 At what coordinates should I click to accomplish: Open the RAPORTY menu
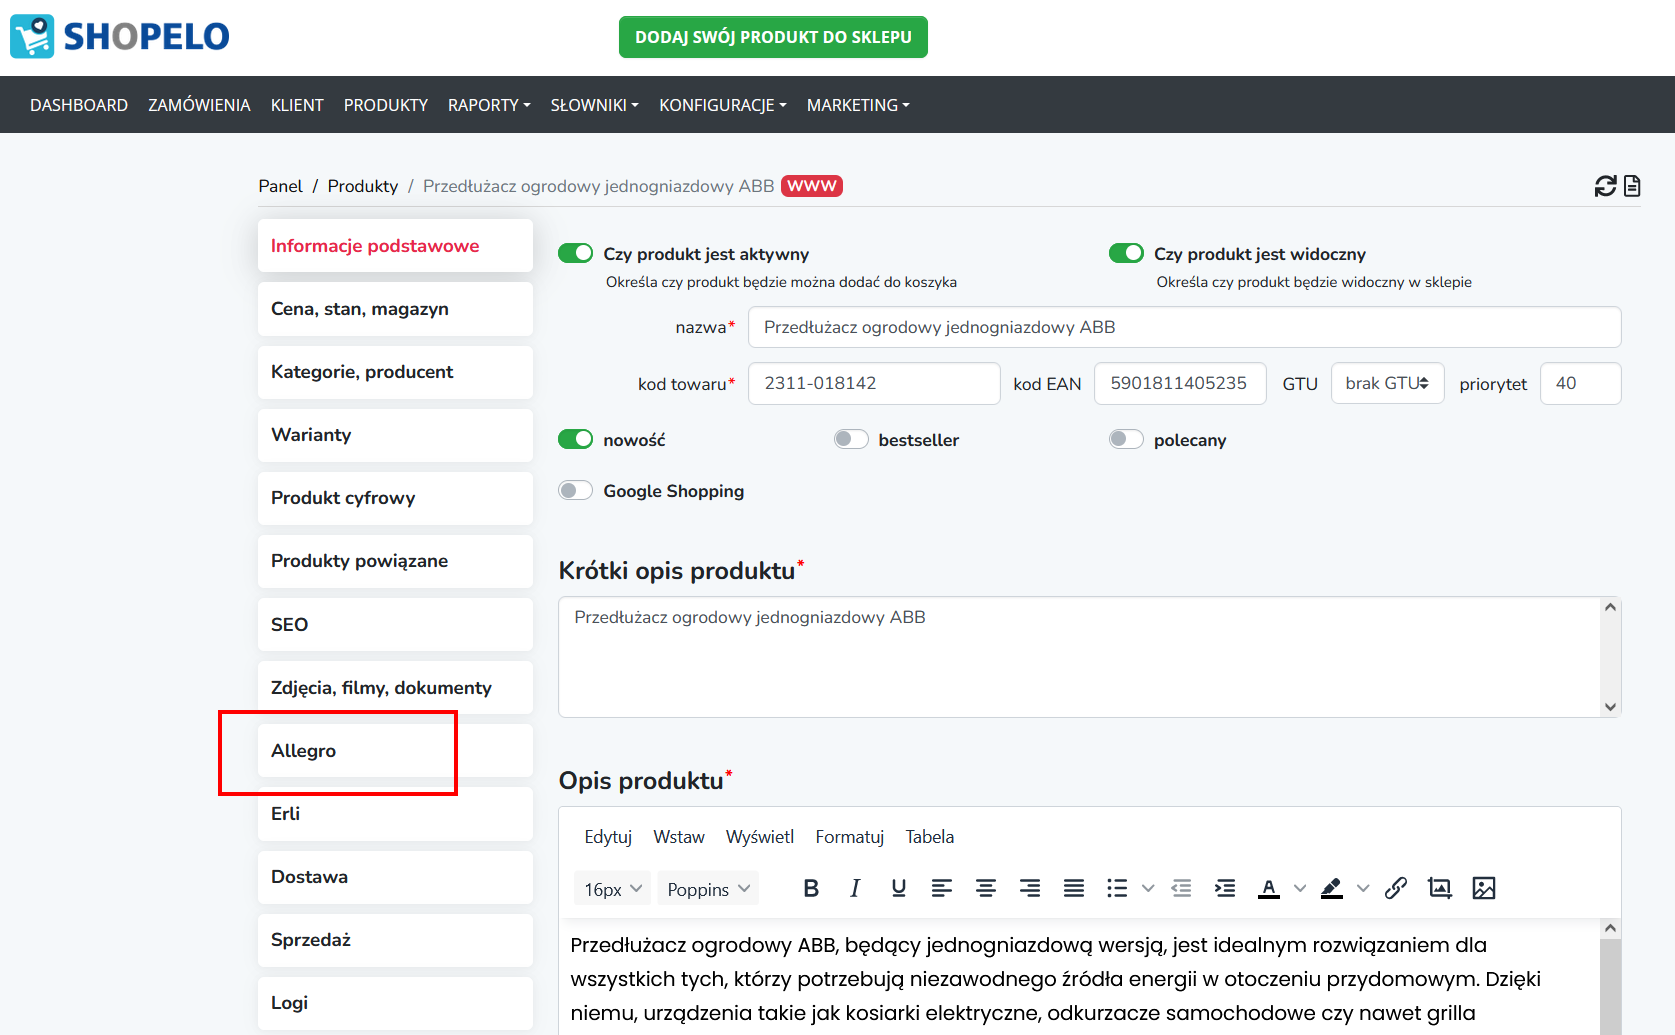489,105
